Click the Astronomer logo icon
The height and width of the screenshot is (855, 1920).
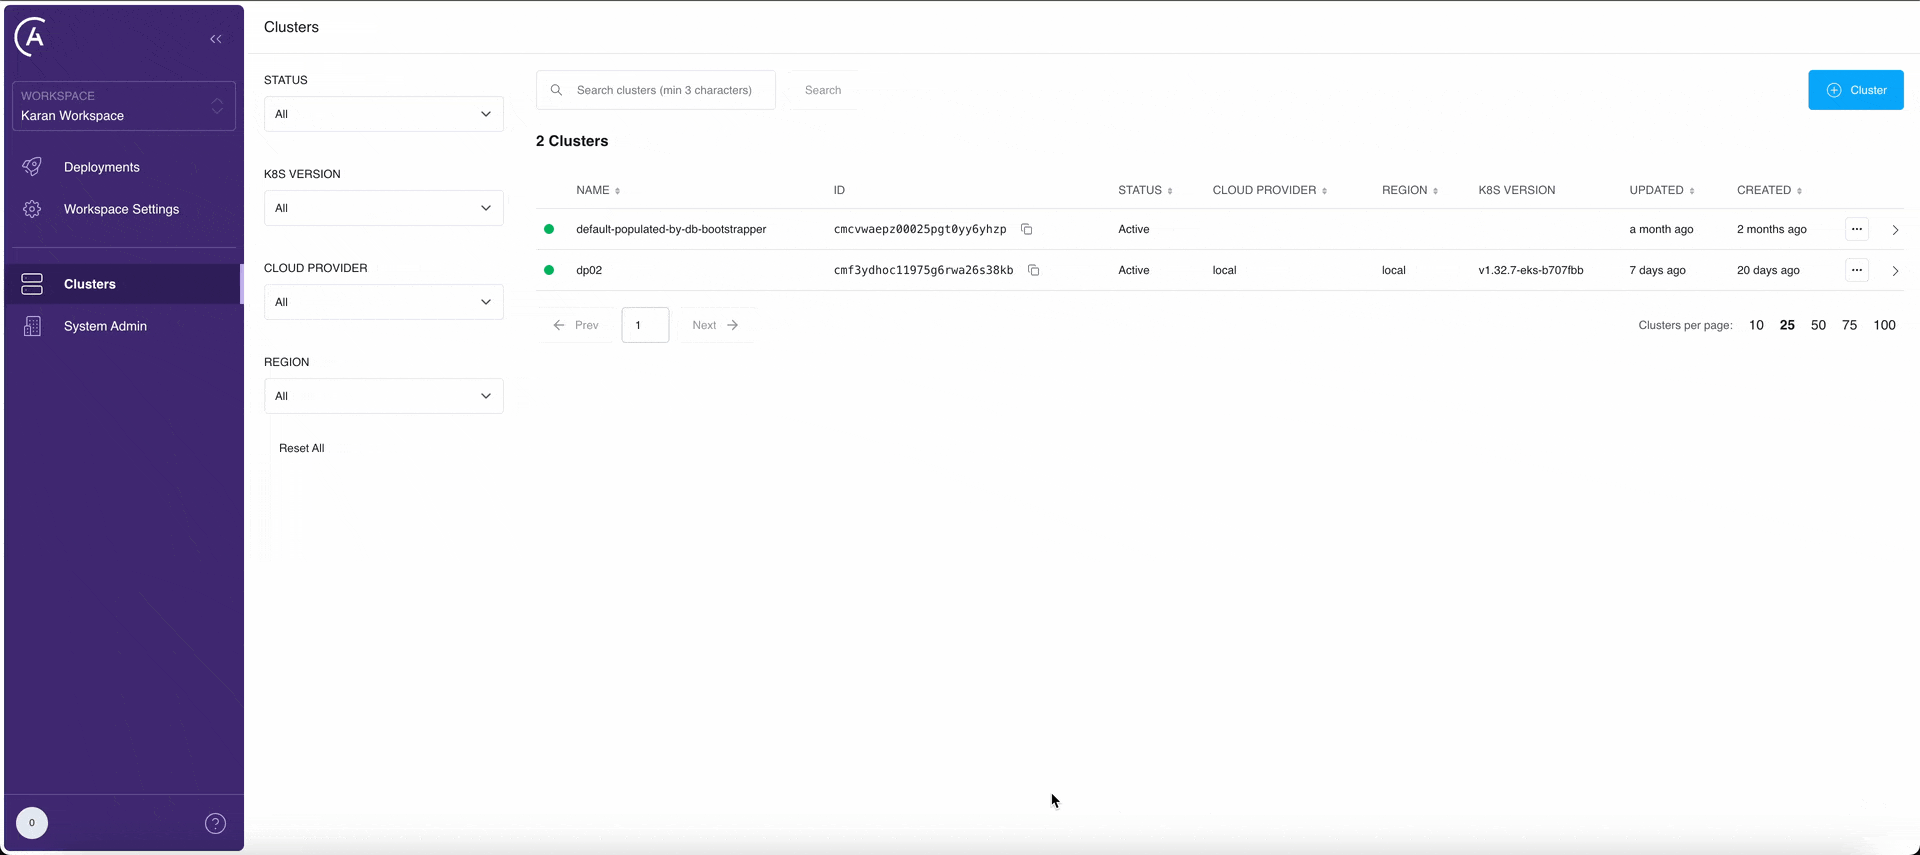32,37
